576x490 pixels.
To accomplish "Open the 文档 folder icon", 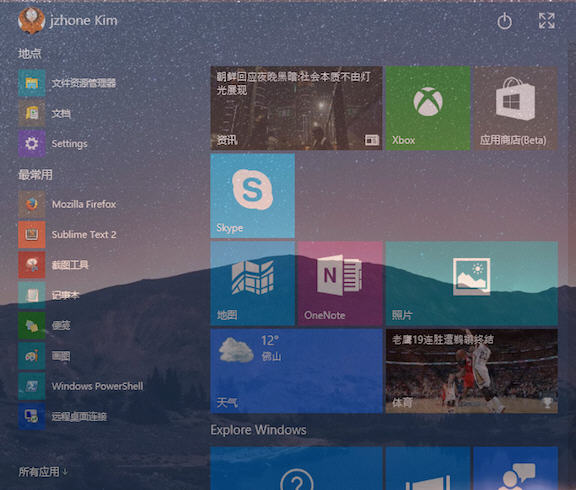I will click(x=32, y=114).
